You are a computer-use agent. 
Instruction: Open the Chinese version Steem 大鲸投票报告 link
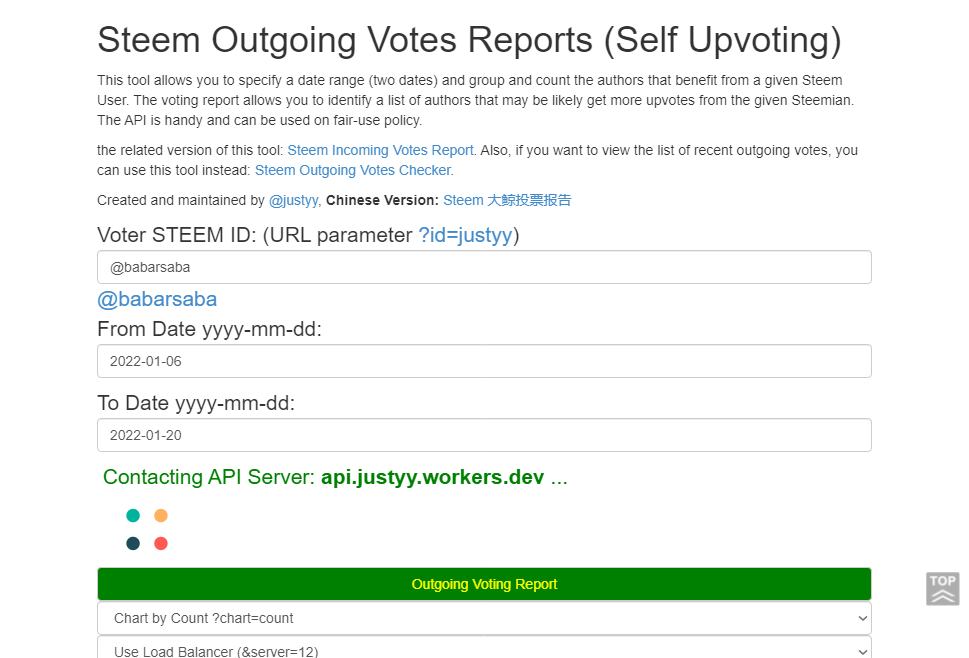click(507, 200)
